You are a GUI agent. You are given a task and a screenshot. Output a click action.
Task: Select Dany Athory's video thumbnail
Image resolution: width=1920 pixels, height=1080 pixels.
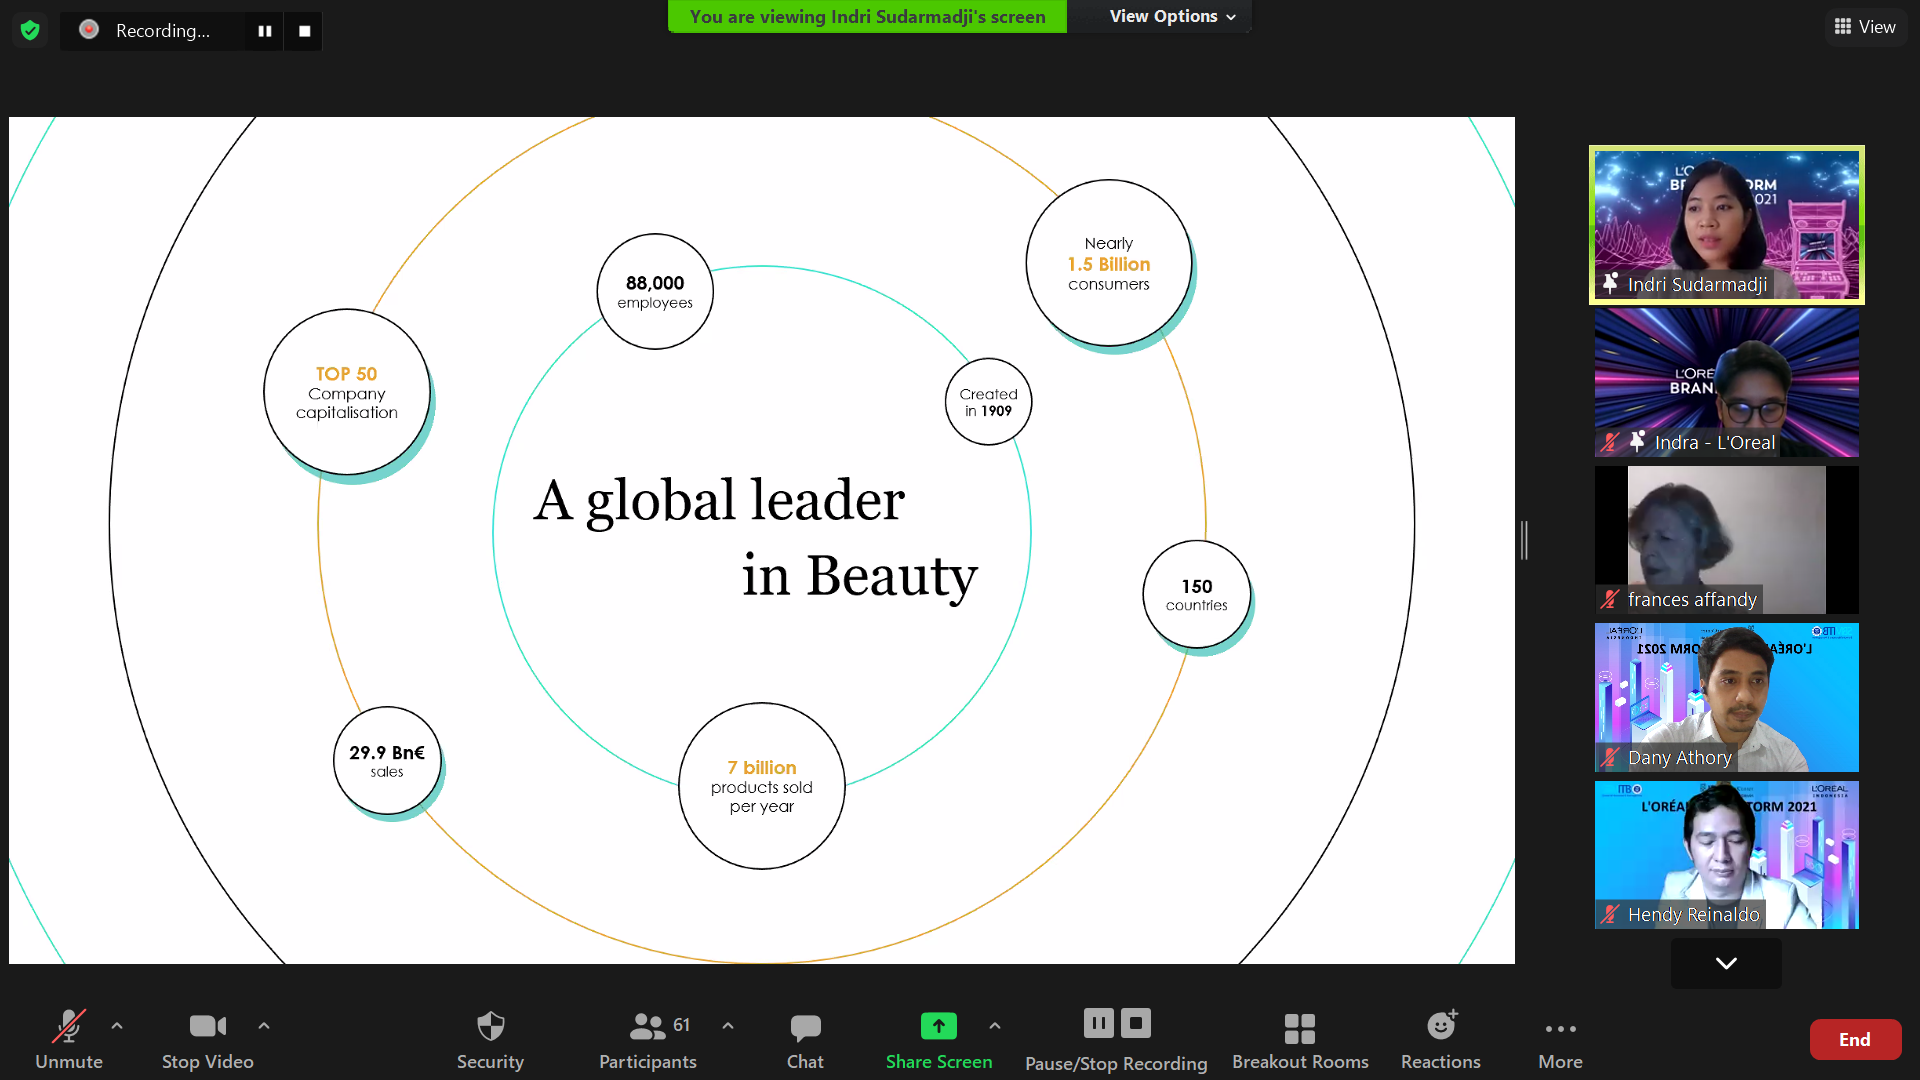point(1727,697)
